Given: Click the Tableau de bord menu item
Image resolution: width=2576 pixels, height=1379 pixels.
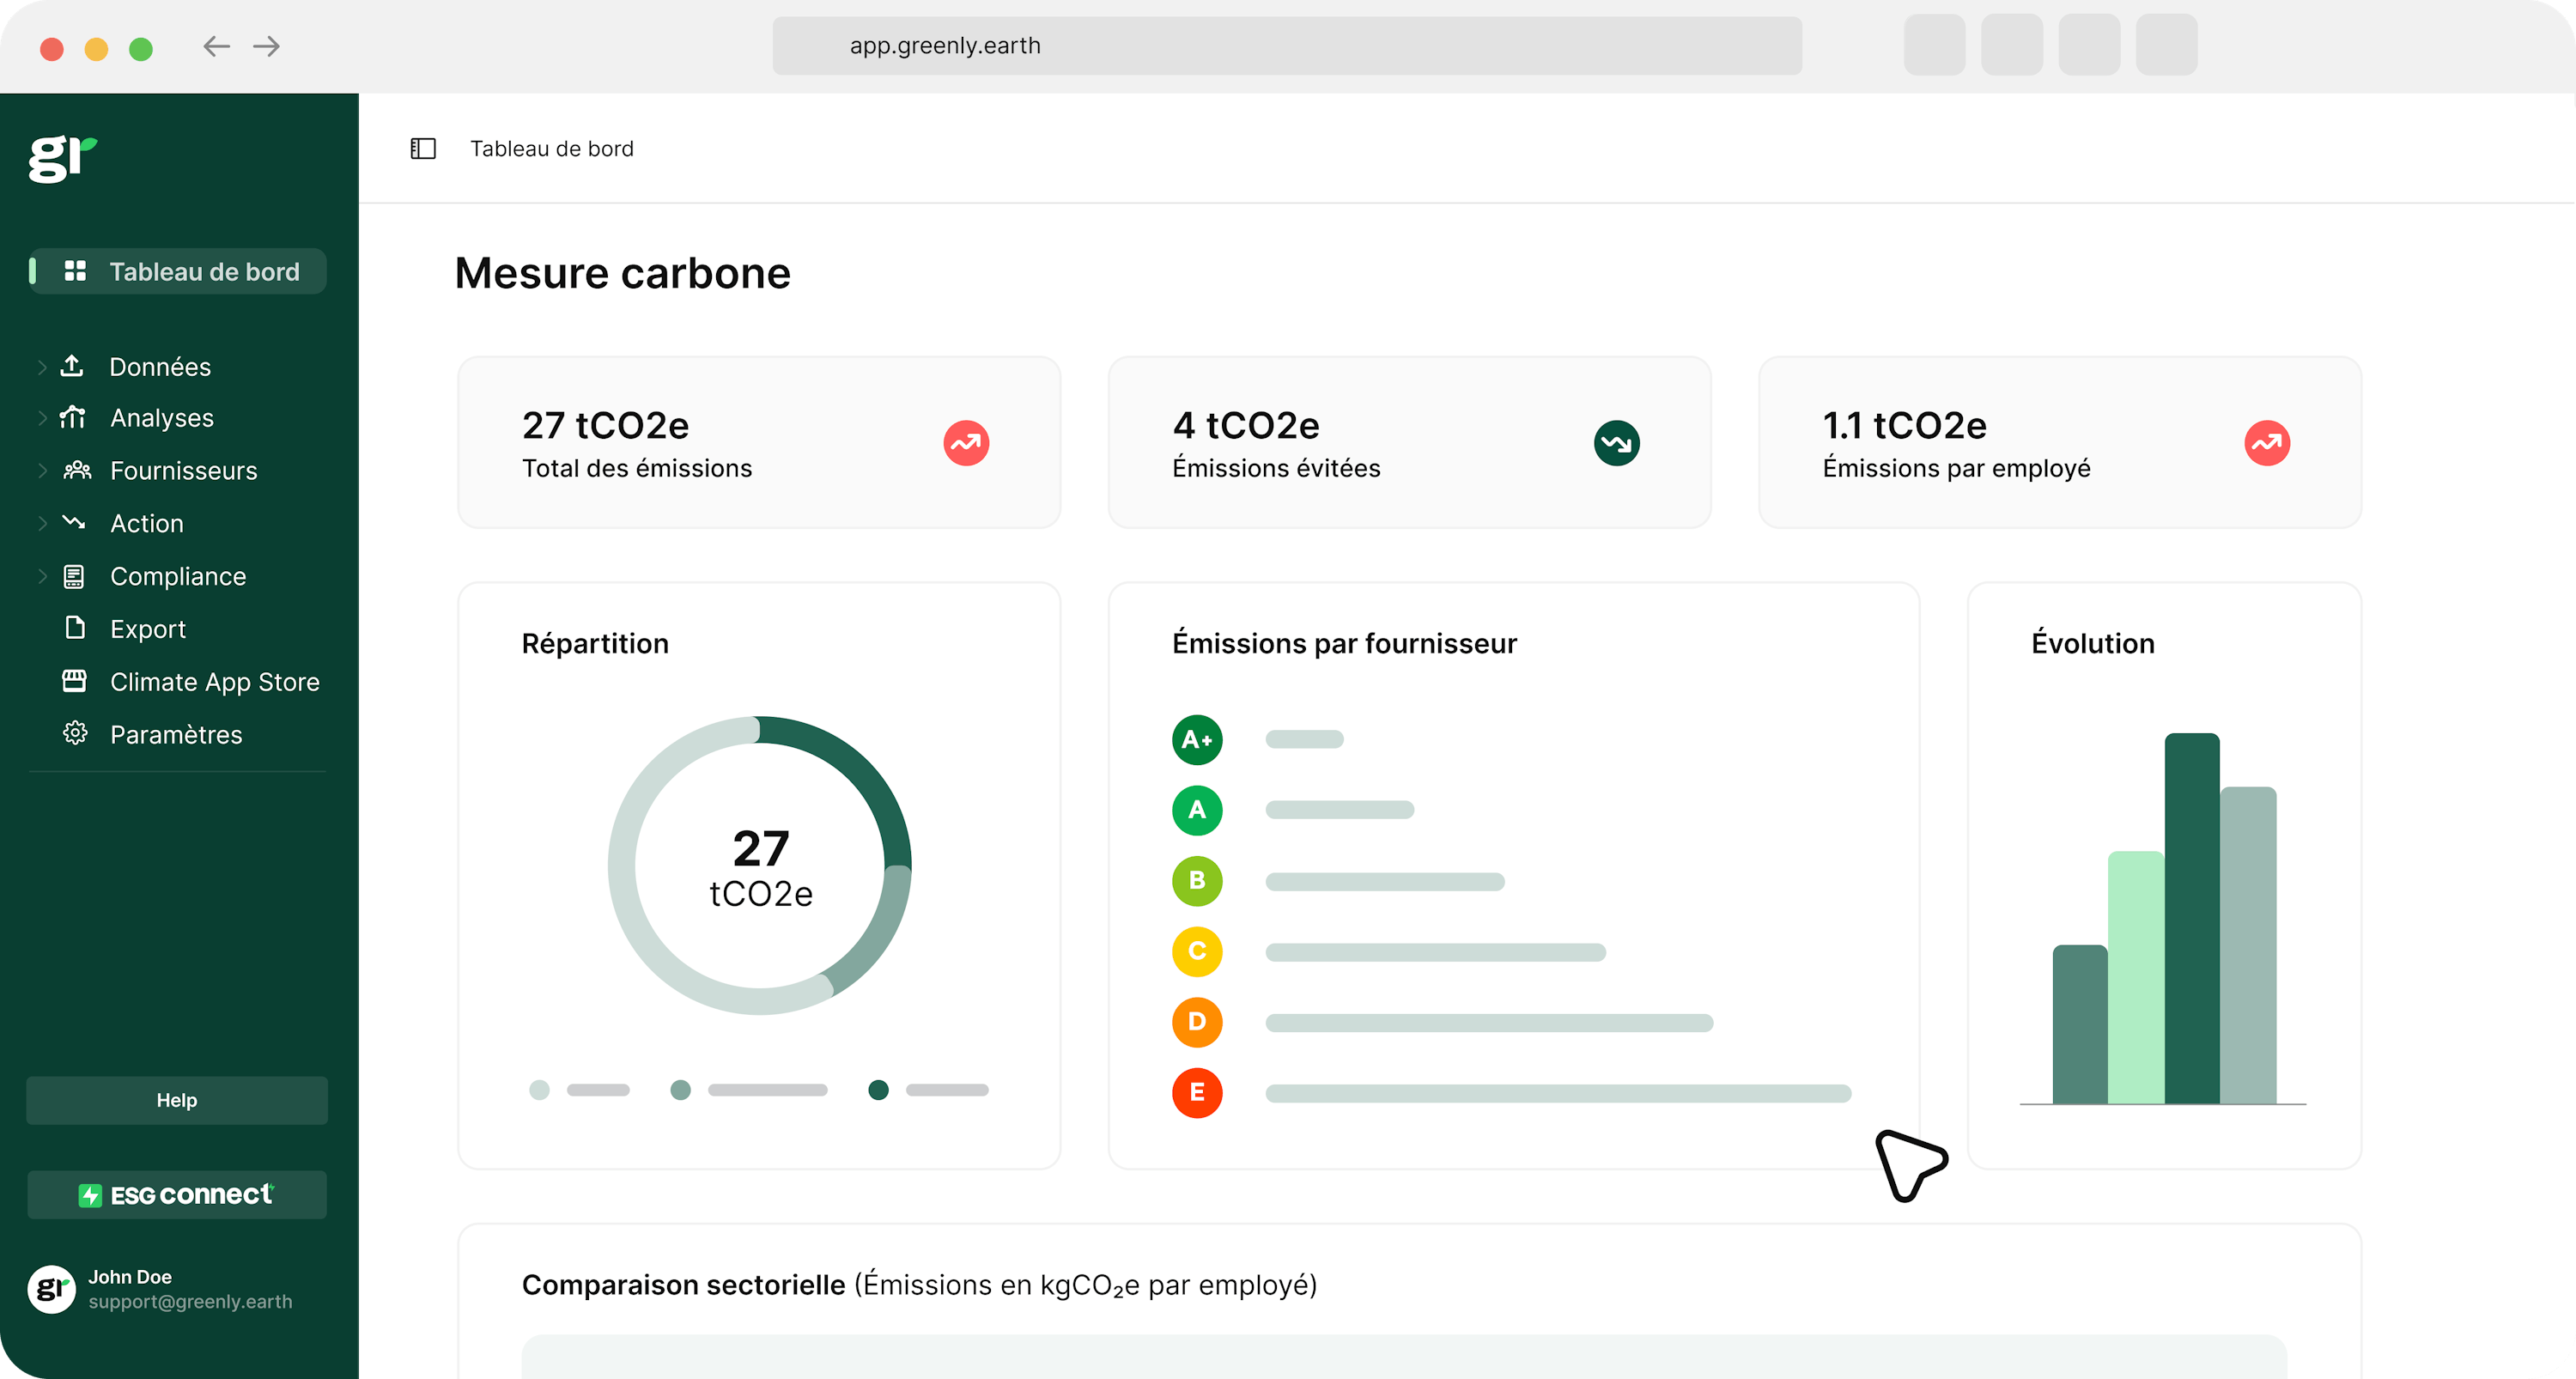Looking at the screenshot, I should click(179, 271).
